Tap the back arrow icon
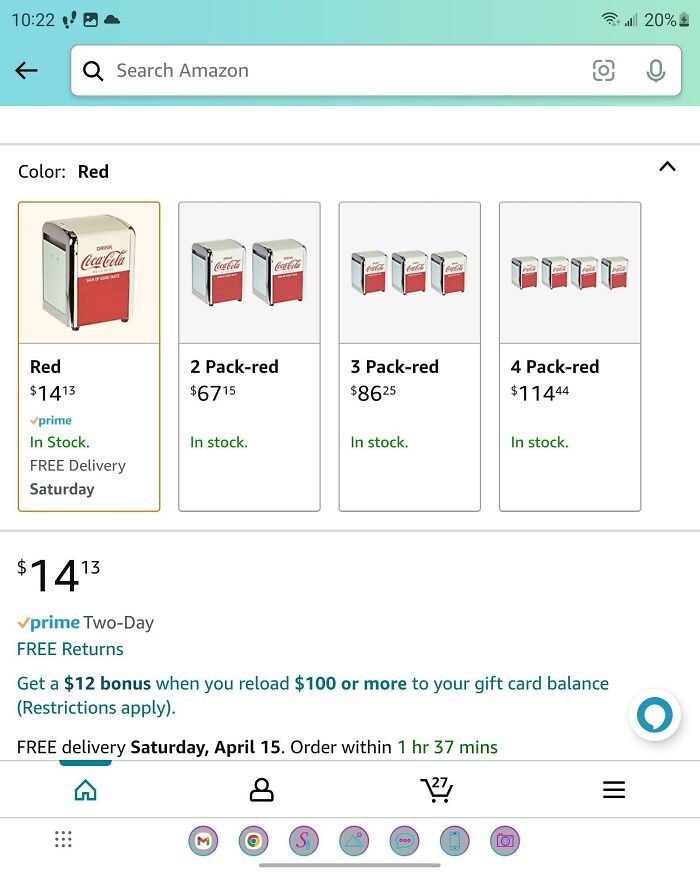700x874 pixels. click(27, 71)
